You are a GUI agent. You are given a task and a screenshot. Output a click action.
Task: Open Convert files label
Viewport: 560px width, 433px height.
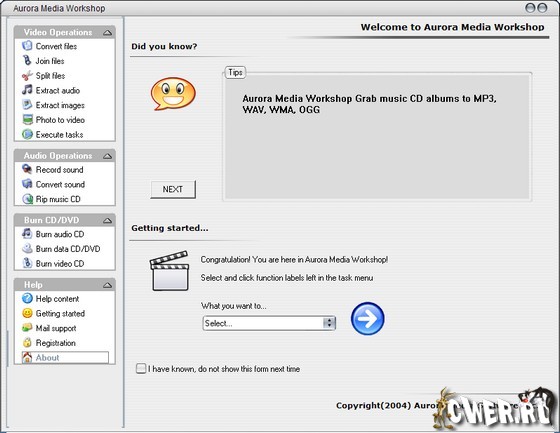point(56,46)
